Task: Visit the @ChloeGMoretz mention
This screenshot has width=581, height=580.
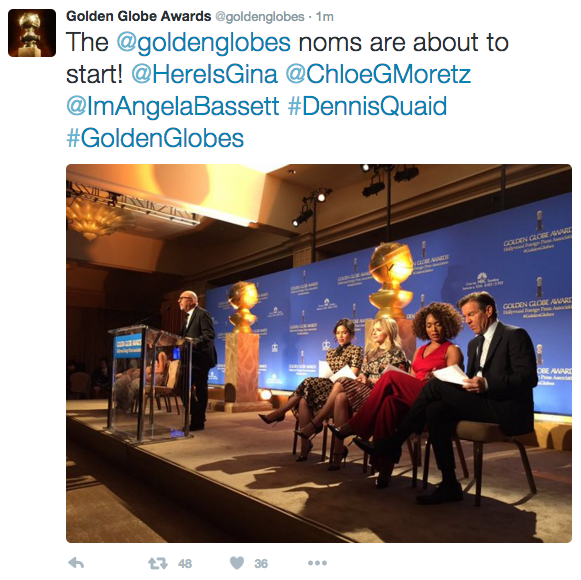Action: click(378, 74)
